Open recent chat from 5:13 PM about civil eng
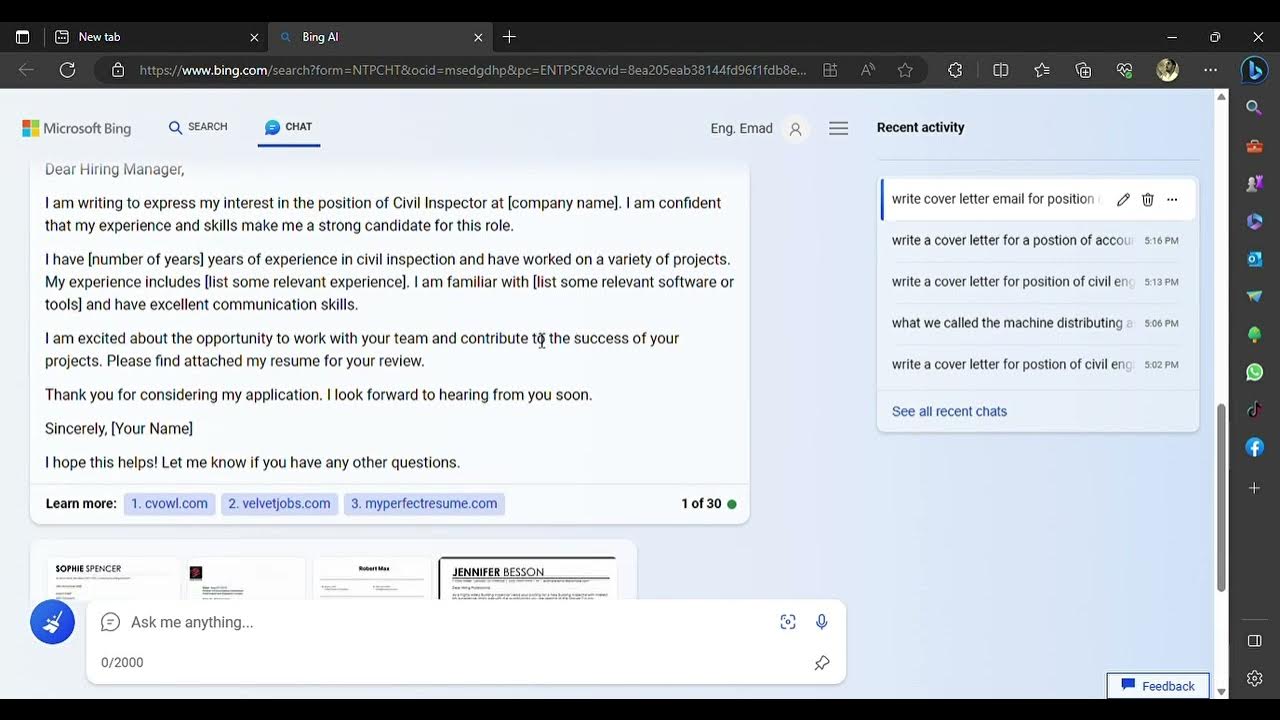The height and width of the screenshot is (720, 1280). (1036, 282)
